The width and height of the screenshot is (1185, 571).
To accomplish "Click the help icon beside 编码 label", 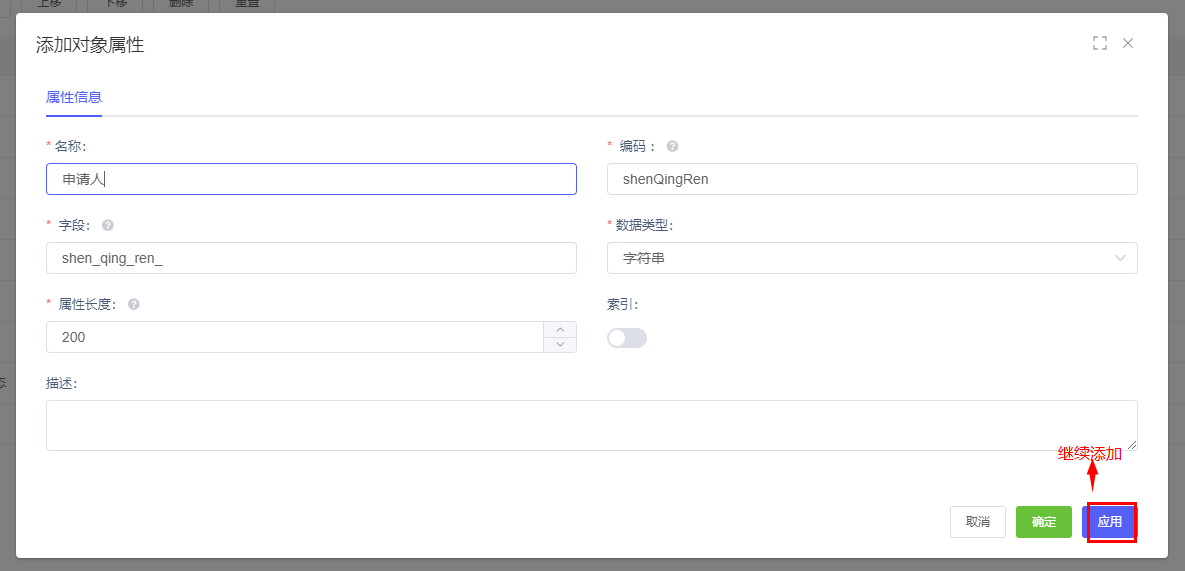I will (x=672, y=146).
